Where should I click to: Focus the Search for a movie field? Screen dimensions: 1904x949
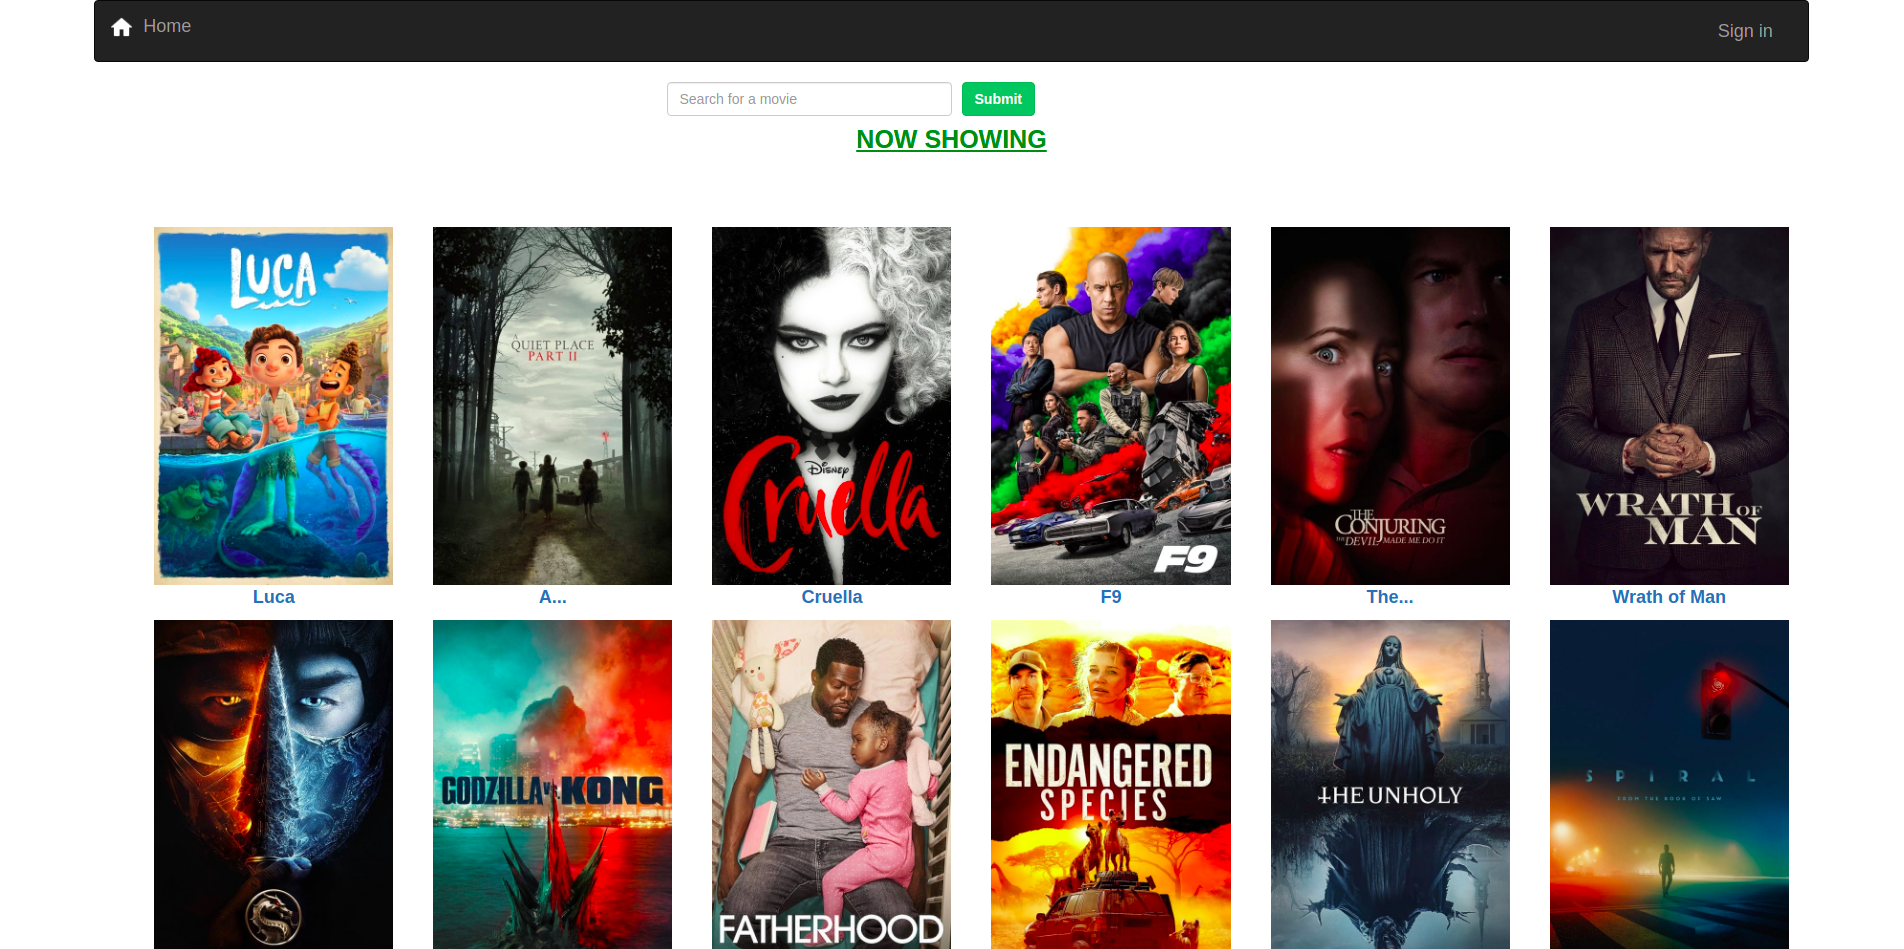coord(809,99)
